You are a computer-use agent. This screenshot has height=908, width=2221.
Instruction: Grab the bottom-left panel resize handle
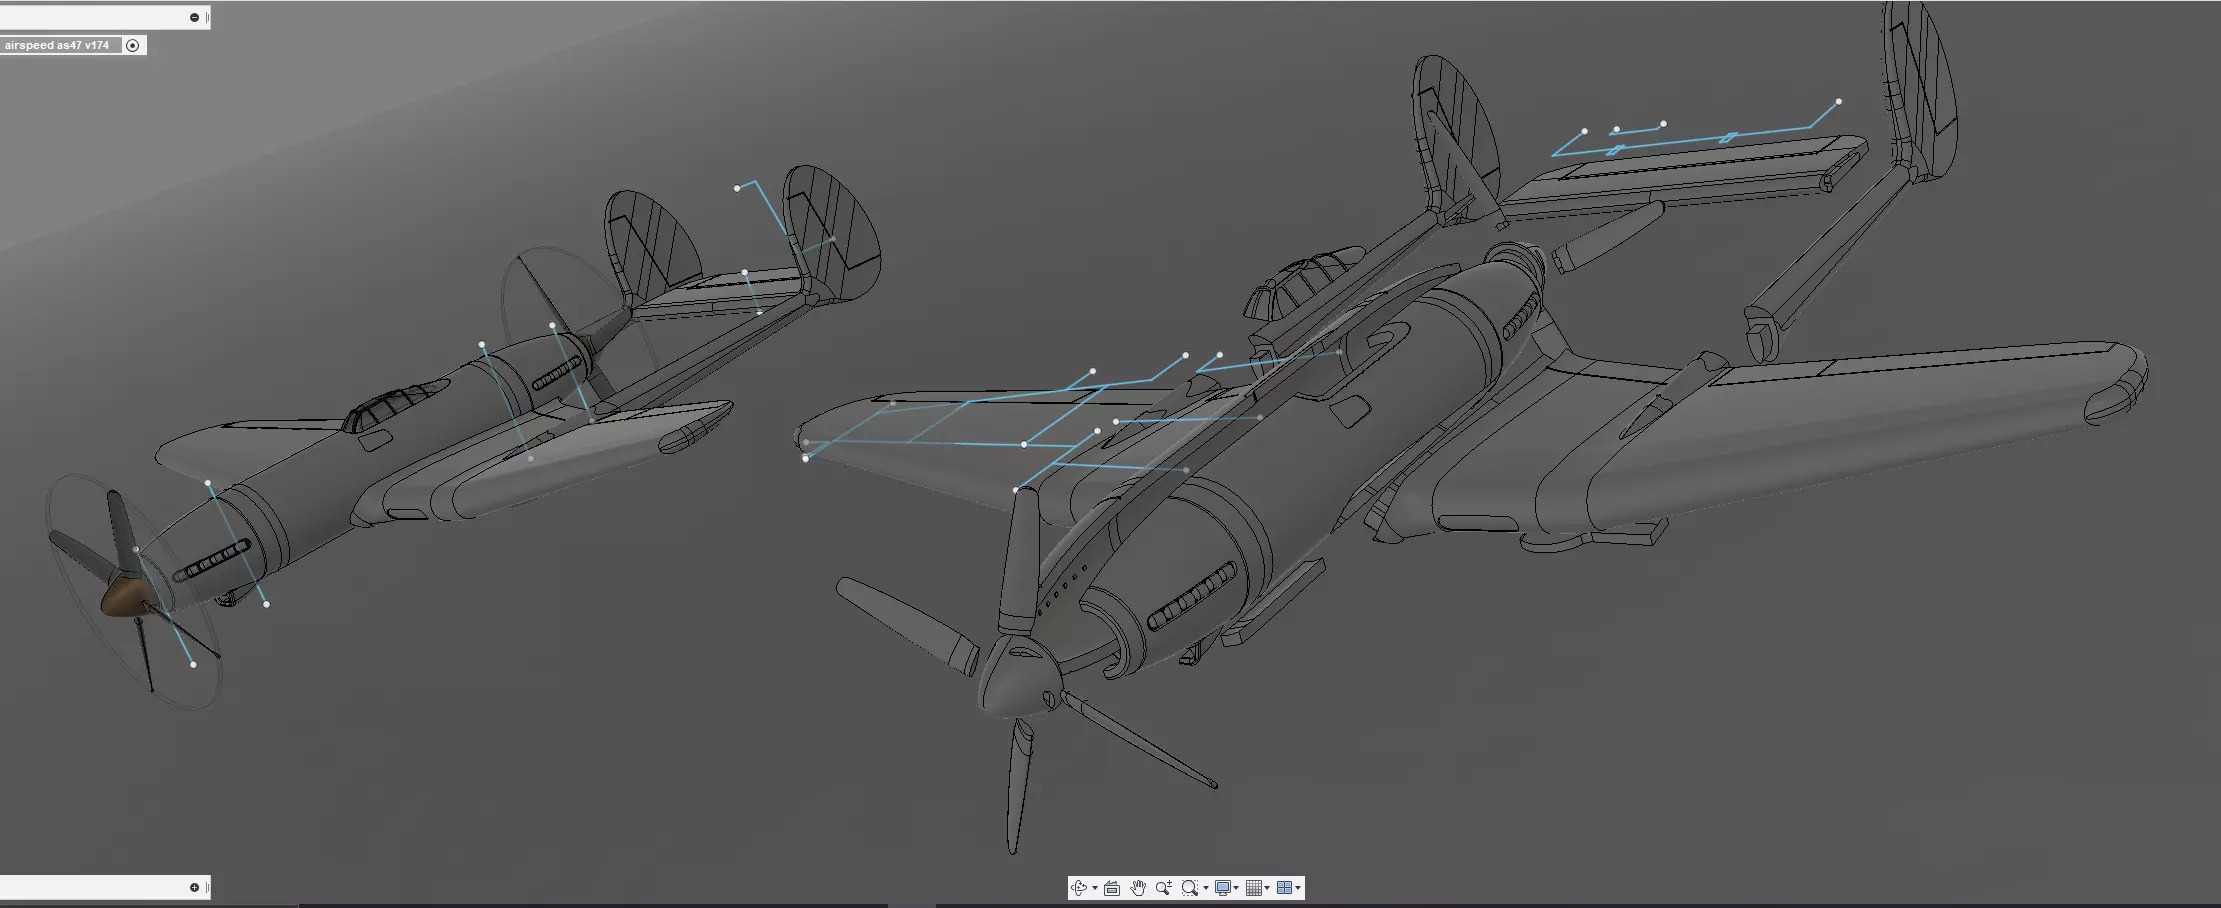[x=207, y=887]
